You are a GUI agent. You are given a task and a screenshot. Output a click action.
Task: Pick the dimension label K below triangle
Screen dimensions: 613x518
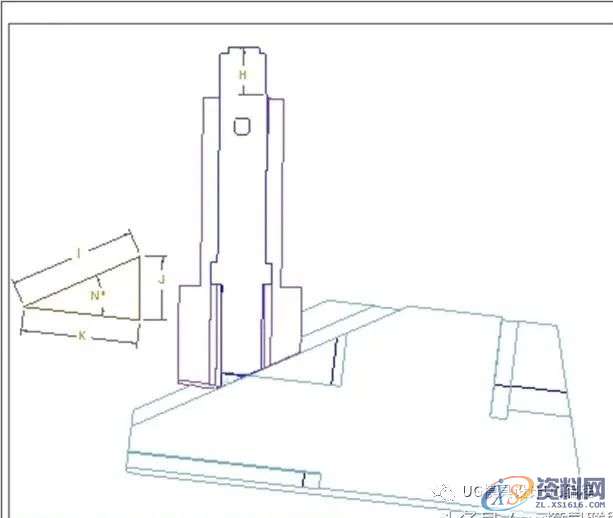point(81,336)
